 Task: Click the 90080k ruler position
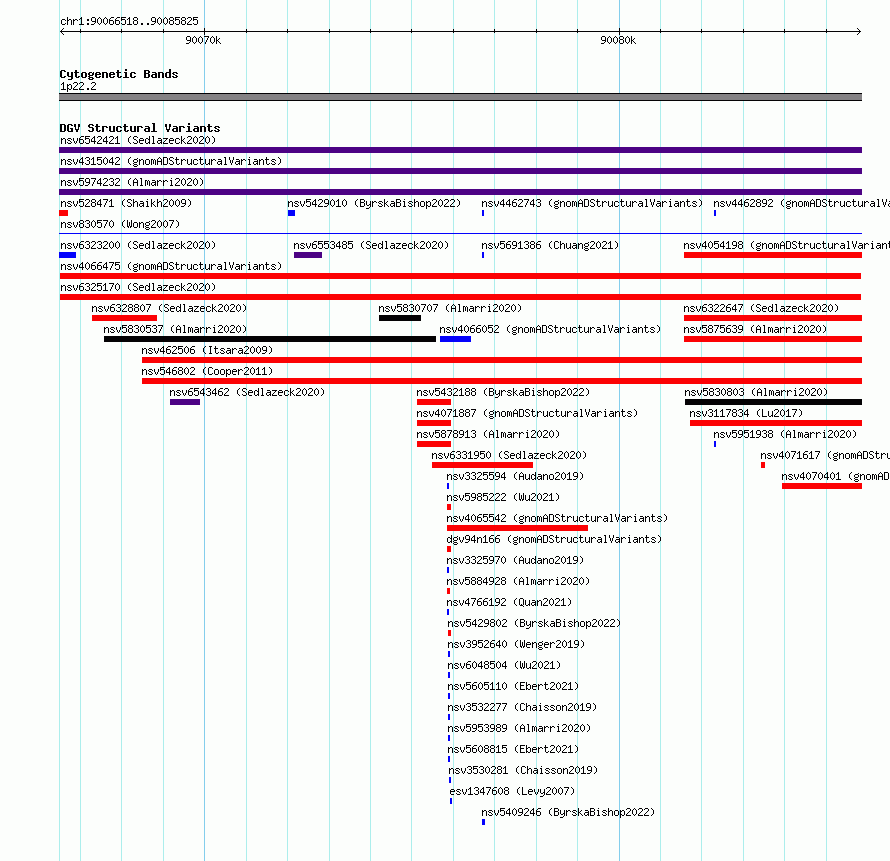618,40
